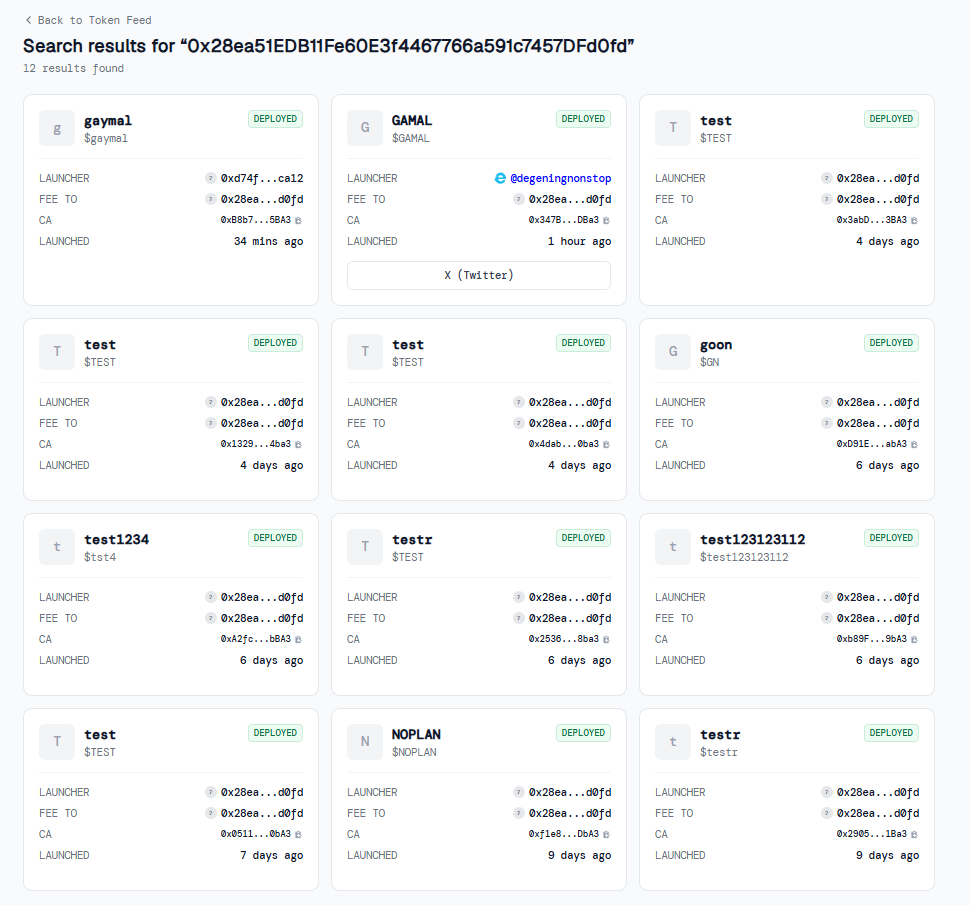Click question icon beside goon LAUNCHER address
970x905 pixels.
coord(826,402)
